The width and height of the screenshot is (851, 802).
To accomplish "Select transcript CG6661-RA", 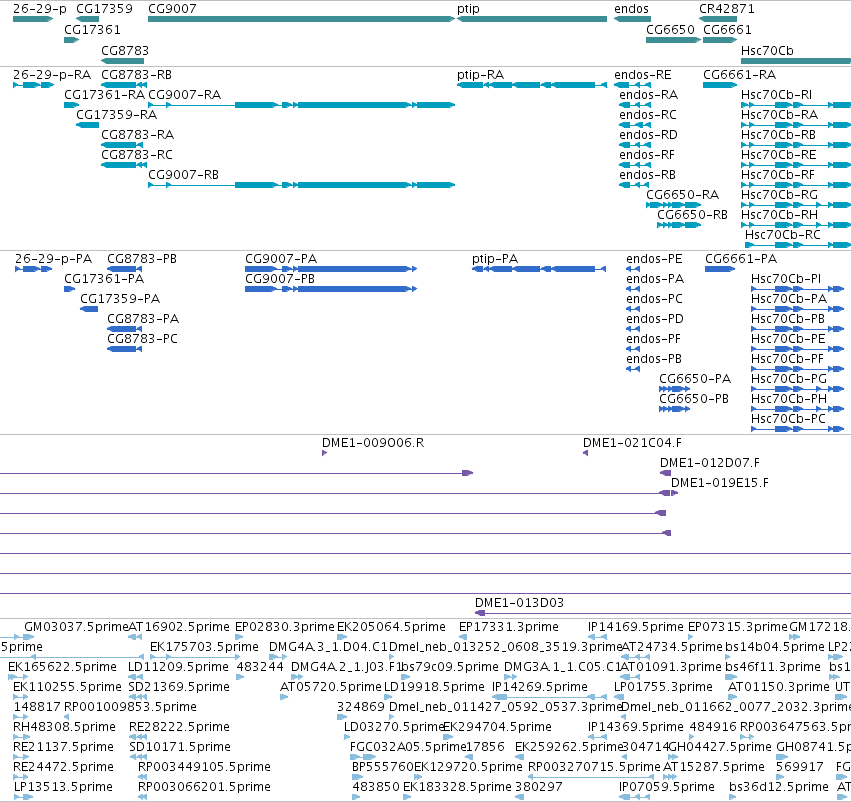I will [x=720, y=85].
